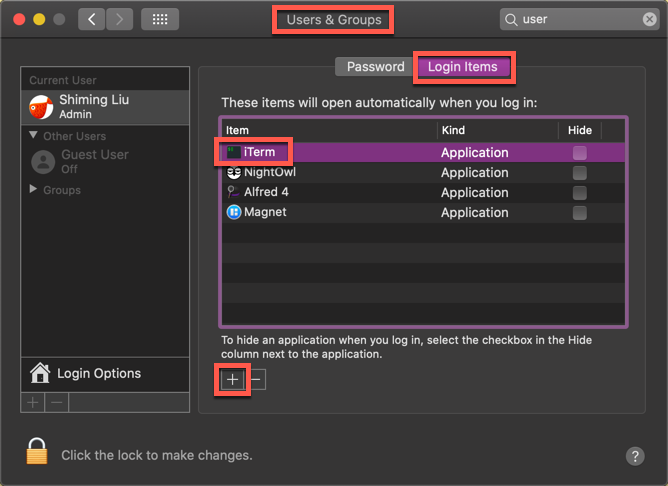Select the Magnet login item name

[x=265, y=212]
